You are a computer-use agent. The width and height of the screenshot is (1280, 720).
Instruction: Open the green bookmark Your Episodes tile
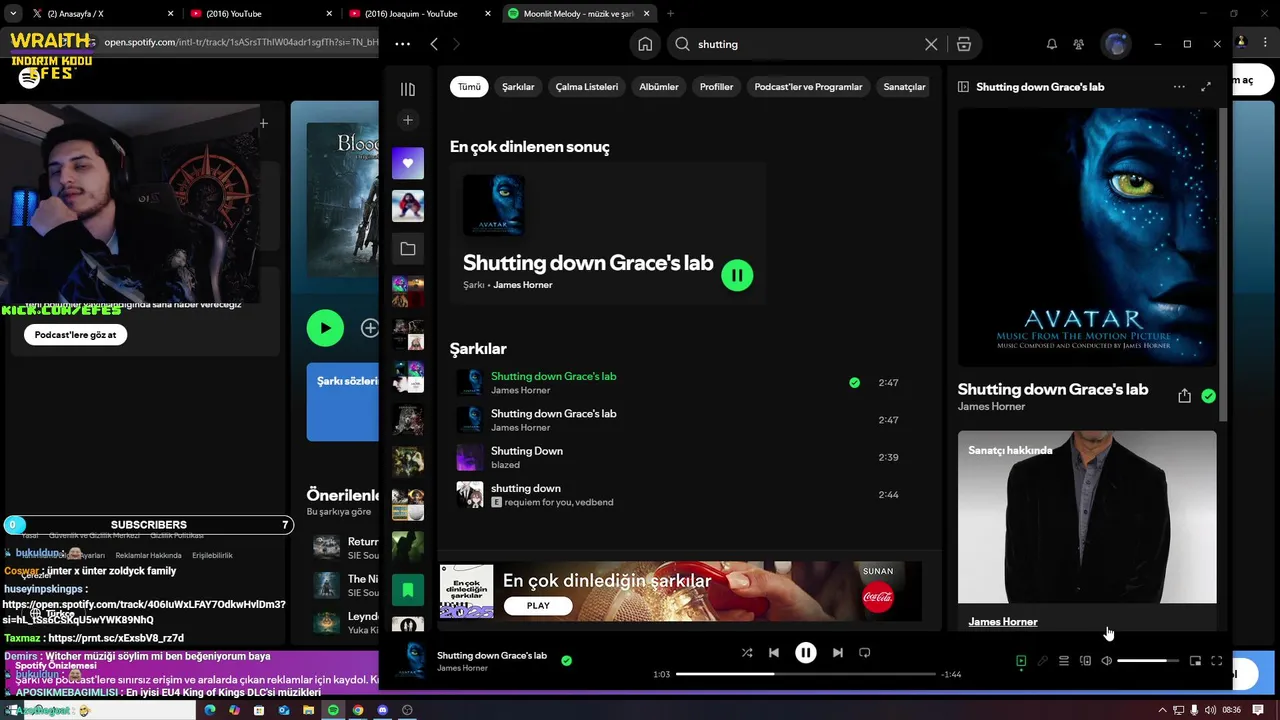[x=408, y=590]
